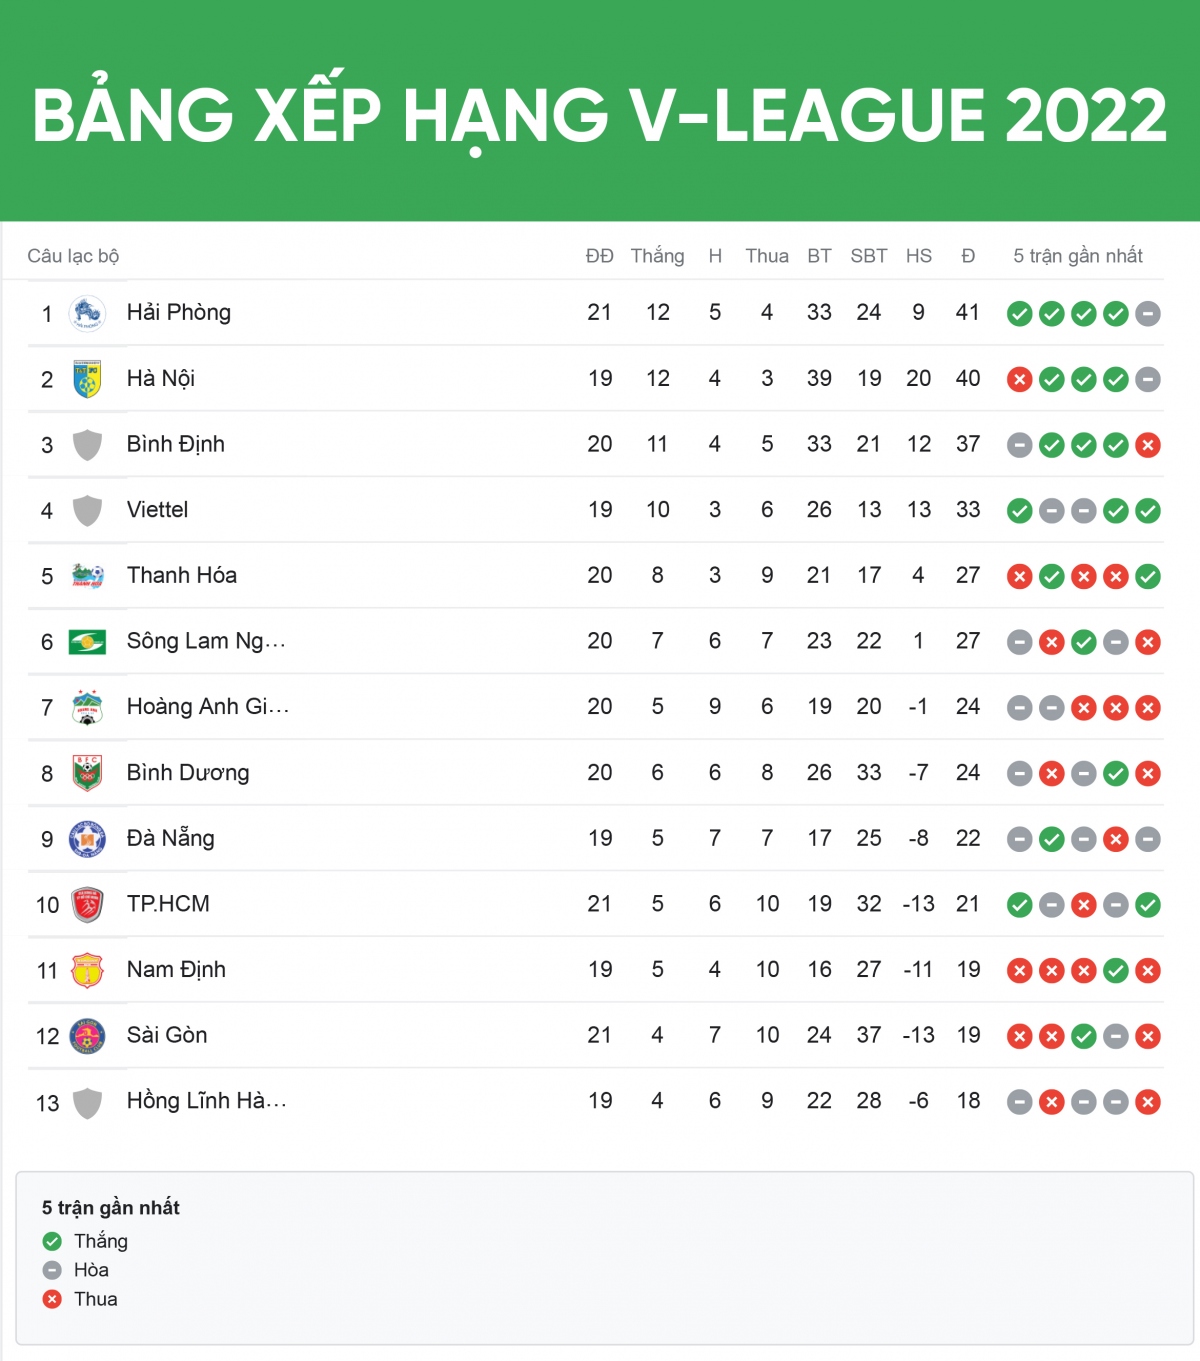Open the Hoàng Anh Gia Lai club logo
The height and width of the screenshot is (1361, 1200).
click(x=87, y=708)
